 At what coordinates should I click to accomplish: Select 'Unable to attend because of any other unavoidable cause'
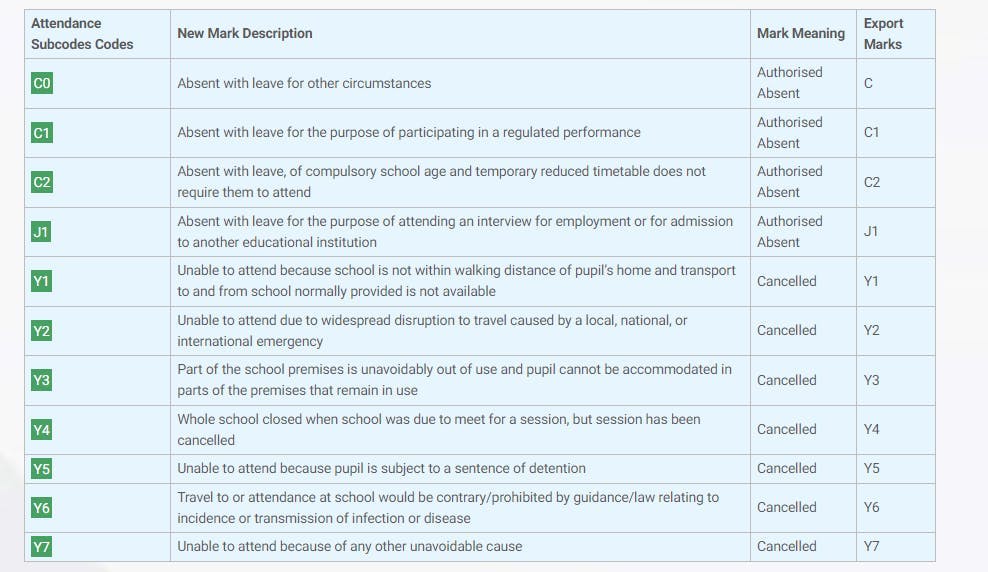349,546
